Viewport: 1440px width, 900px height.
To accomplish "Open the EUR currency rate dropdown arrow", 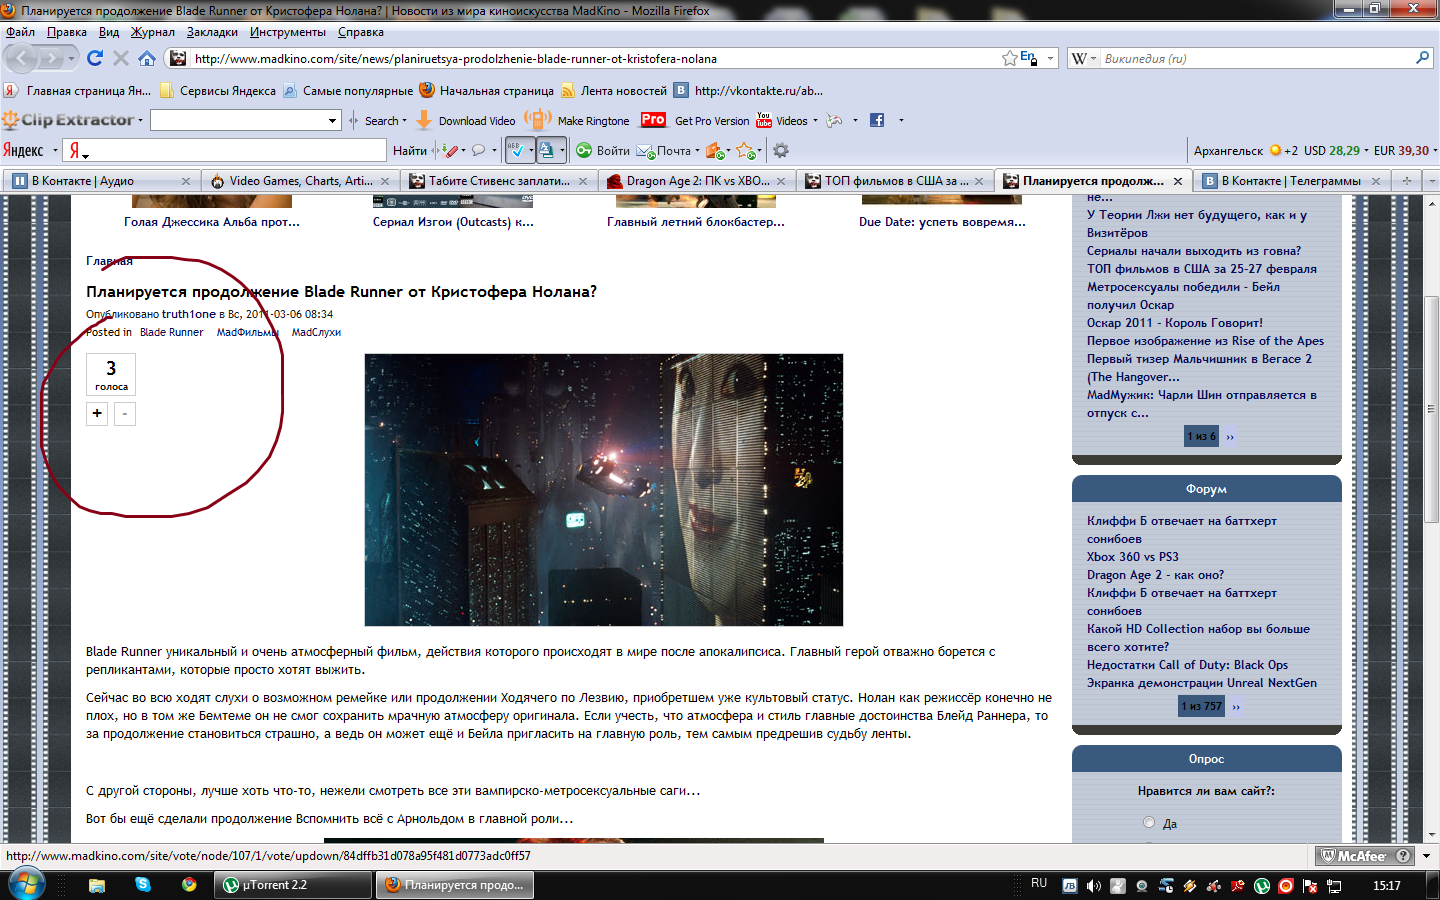I will click(1435, 150).
